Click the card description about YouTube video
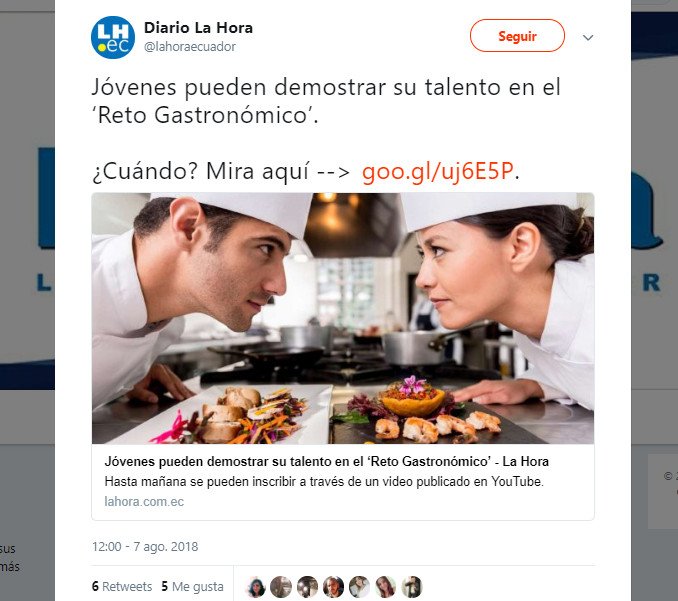 pos(324,481)
